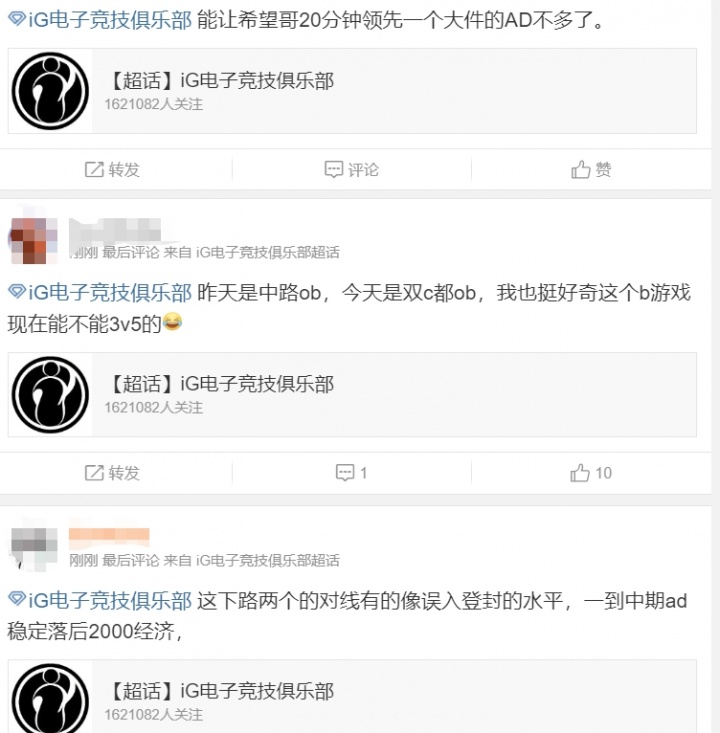Open 【超话】iG电子竞技俱乐部 title in second card
The height and width of the screenshot is (733, 720).
(x=222, y=384)
